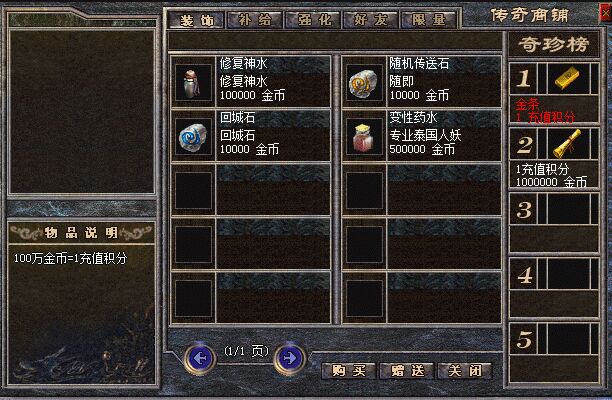Switch to the 强化 tab
The height and width of the screenshot is (400, 612).
pyautogui.click(x=313, y=20)
